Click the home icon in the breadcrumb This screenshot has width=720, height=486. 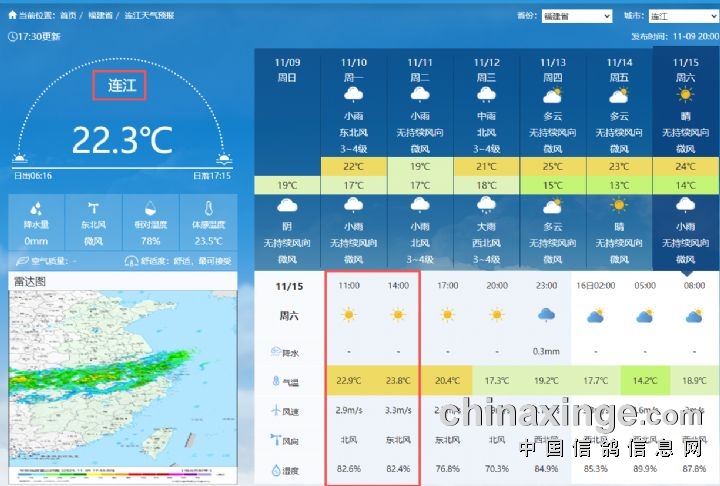[x=12, y=17]
